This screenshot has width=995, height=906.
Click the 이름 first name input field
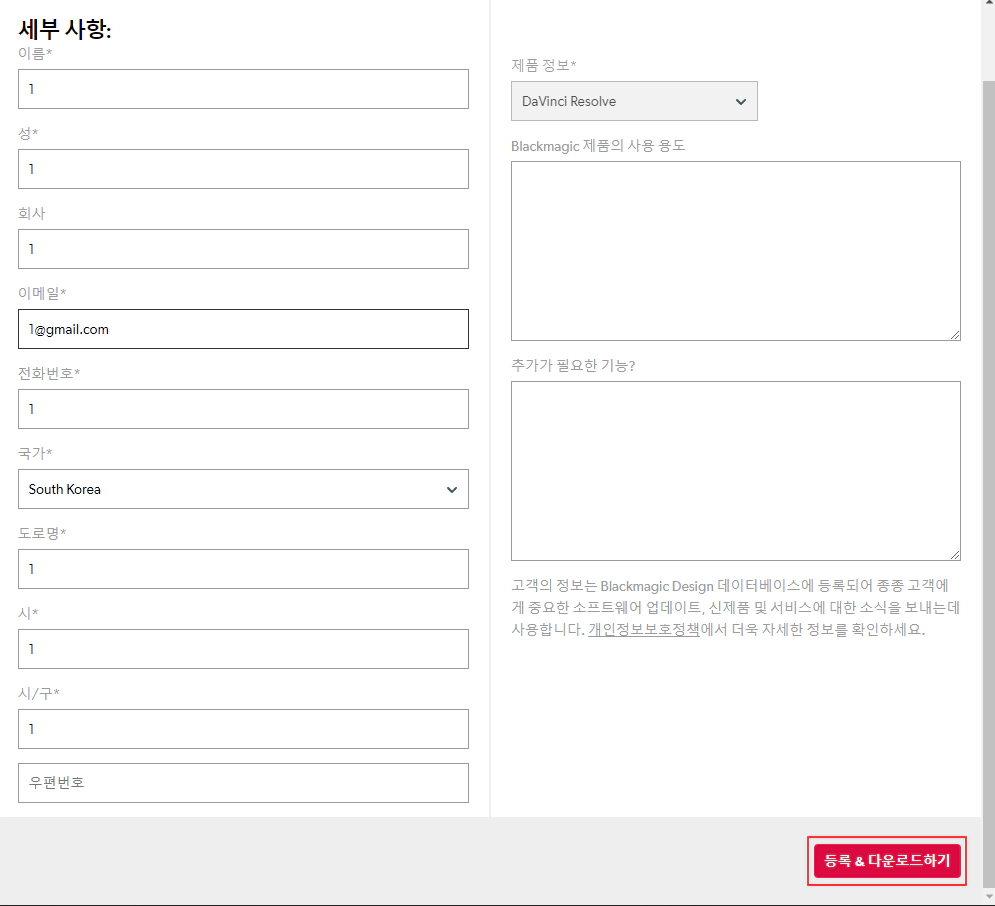(x=243, y=89)
